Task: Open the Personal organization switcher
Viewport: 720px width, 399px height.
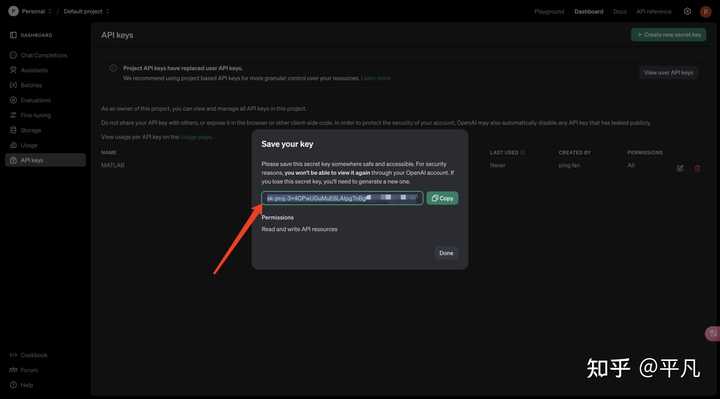Action: 37,11
